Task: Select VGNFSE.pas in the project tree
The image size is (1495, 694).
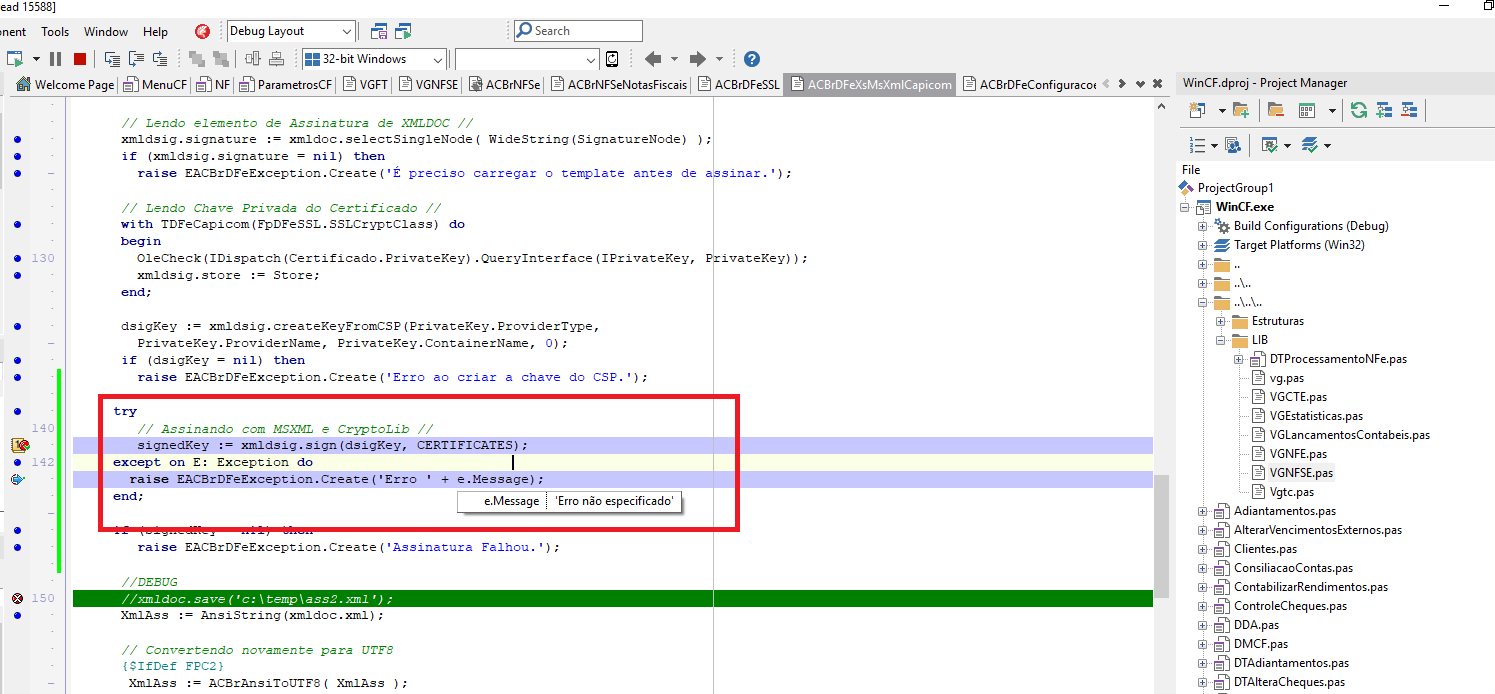Action: click(x=1299, y=473)
